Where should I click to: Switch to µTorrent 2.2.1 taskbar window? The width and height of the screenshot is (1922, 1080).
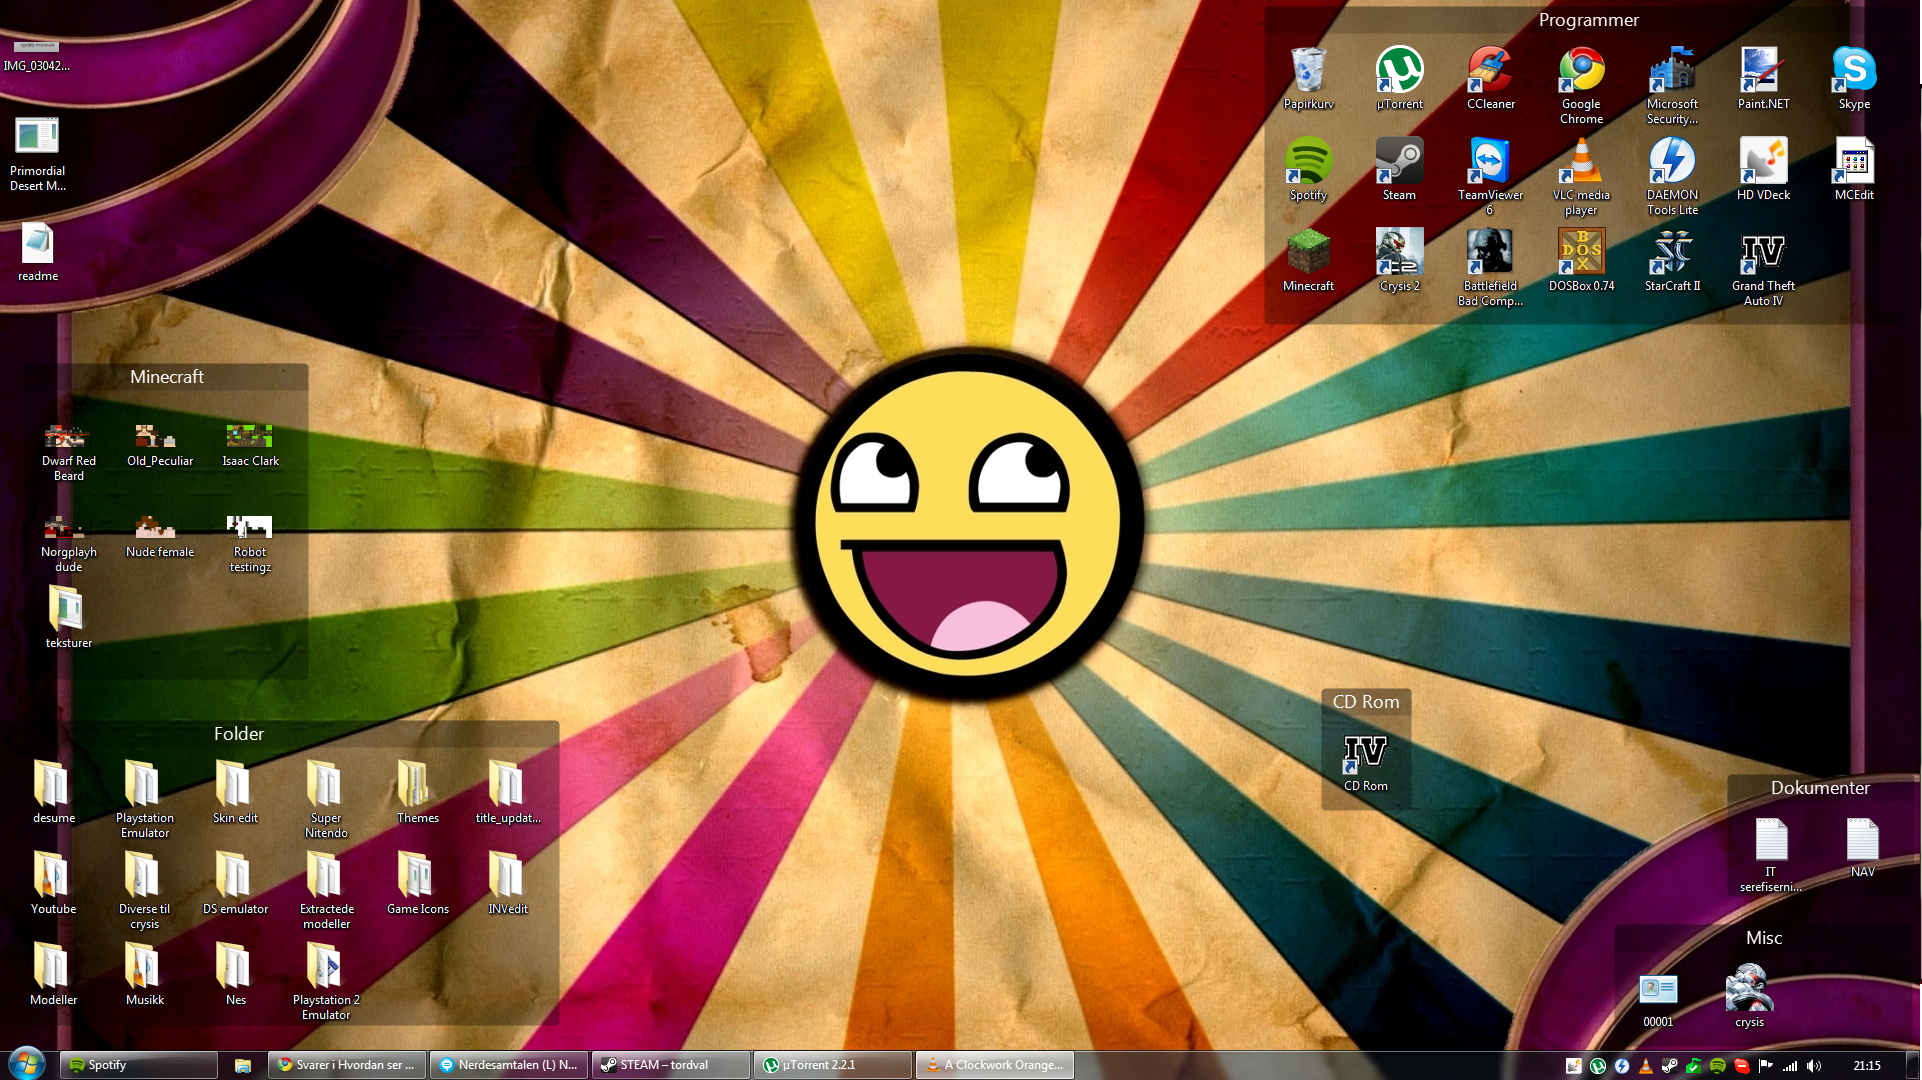[x=833, y=1065]
